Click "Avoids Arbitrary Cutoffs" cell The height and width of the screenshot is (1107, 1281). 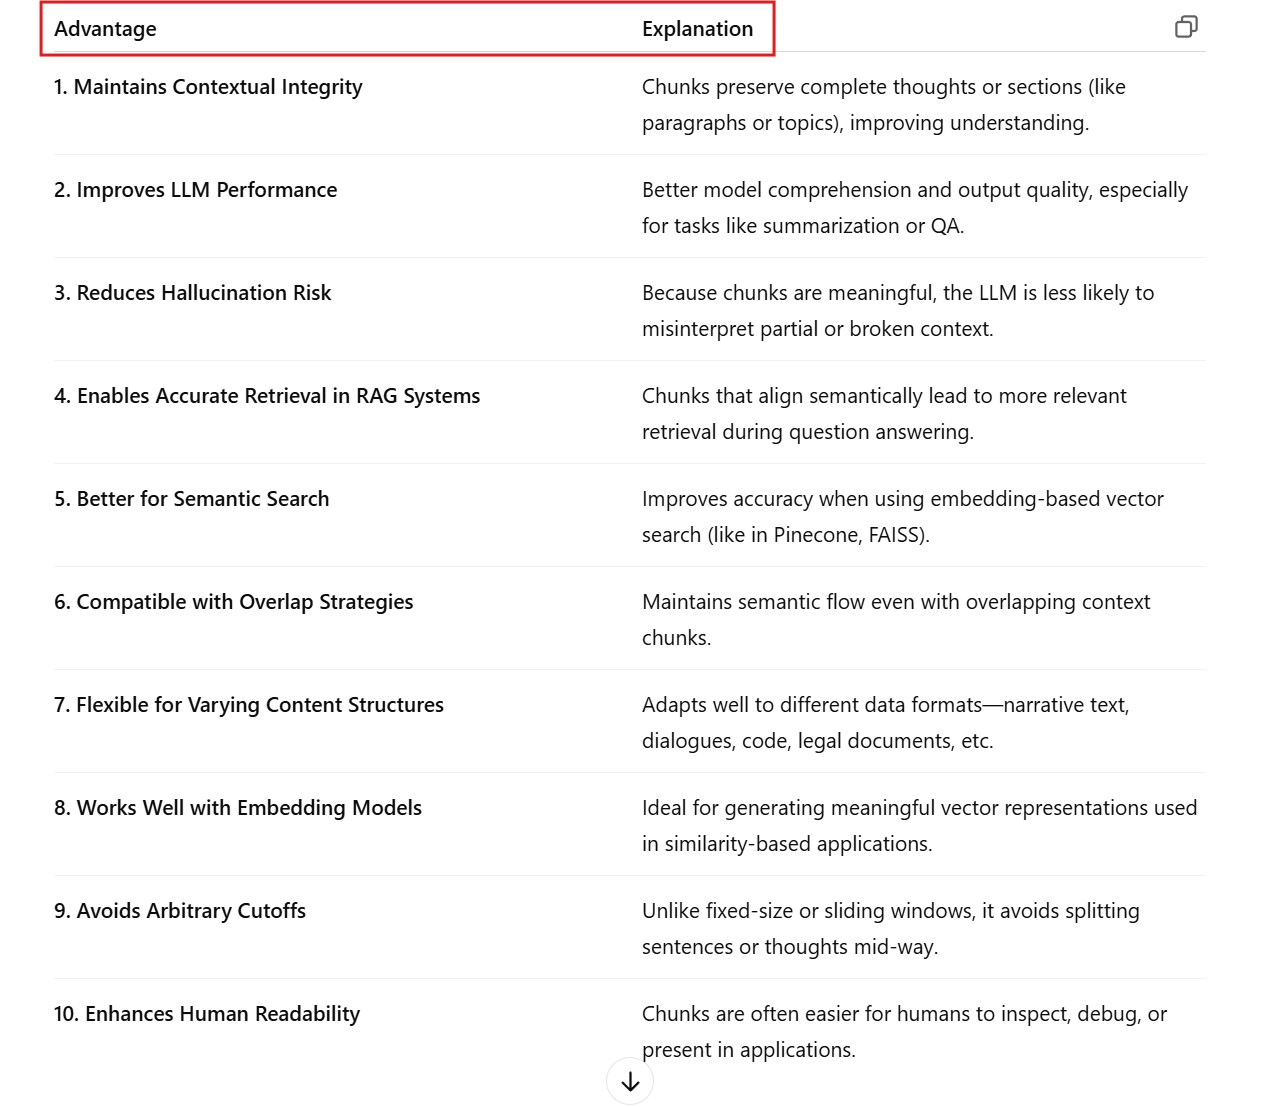[180, 911]
